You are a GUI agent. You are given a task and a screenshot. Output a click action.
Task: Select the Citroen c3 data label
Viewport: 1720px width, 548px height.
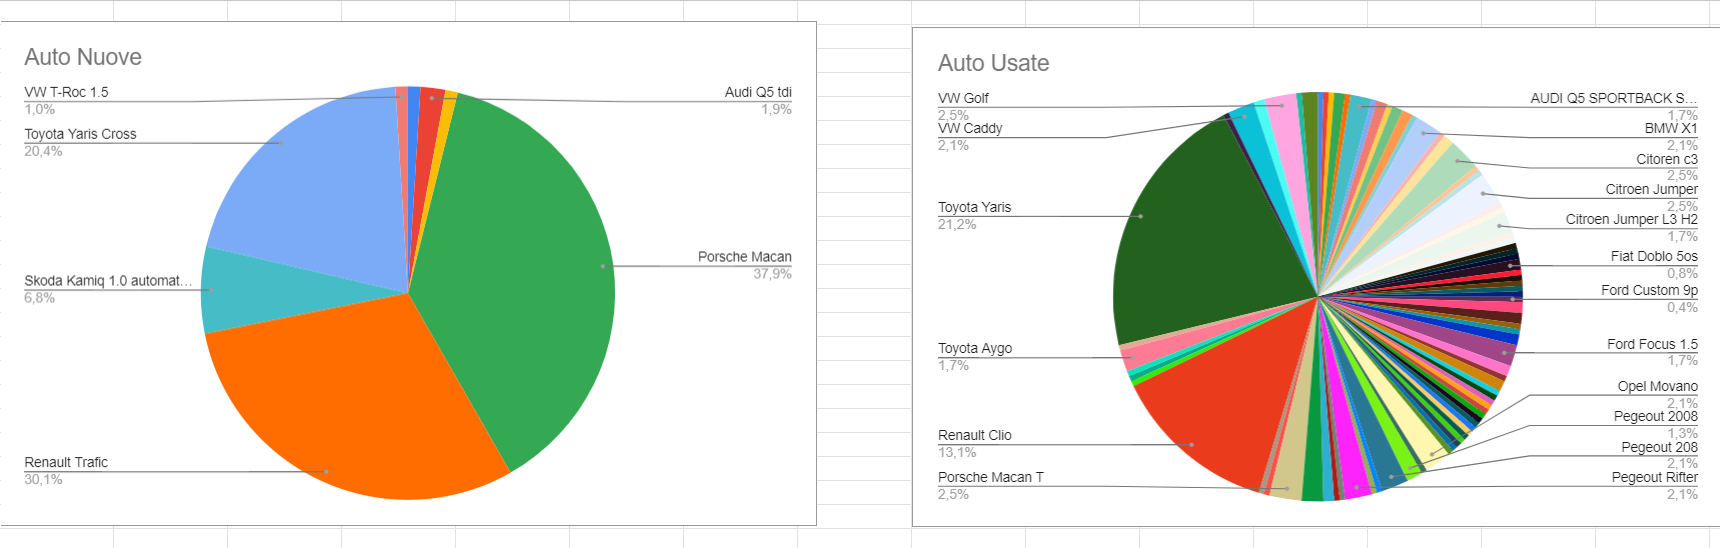click(x=1667, y=159)
